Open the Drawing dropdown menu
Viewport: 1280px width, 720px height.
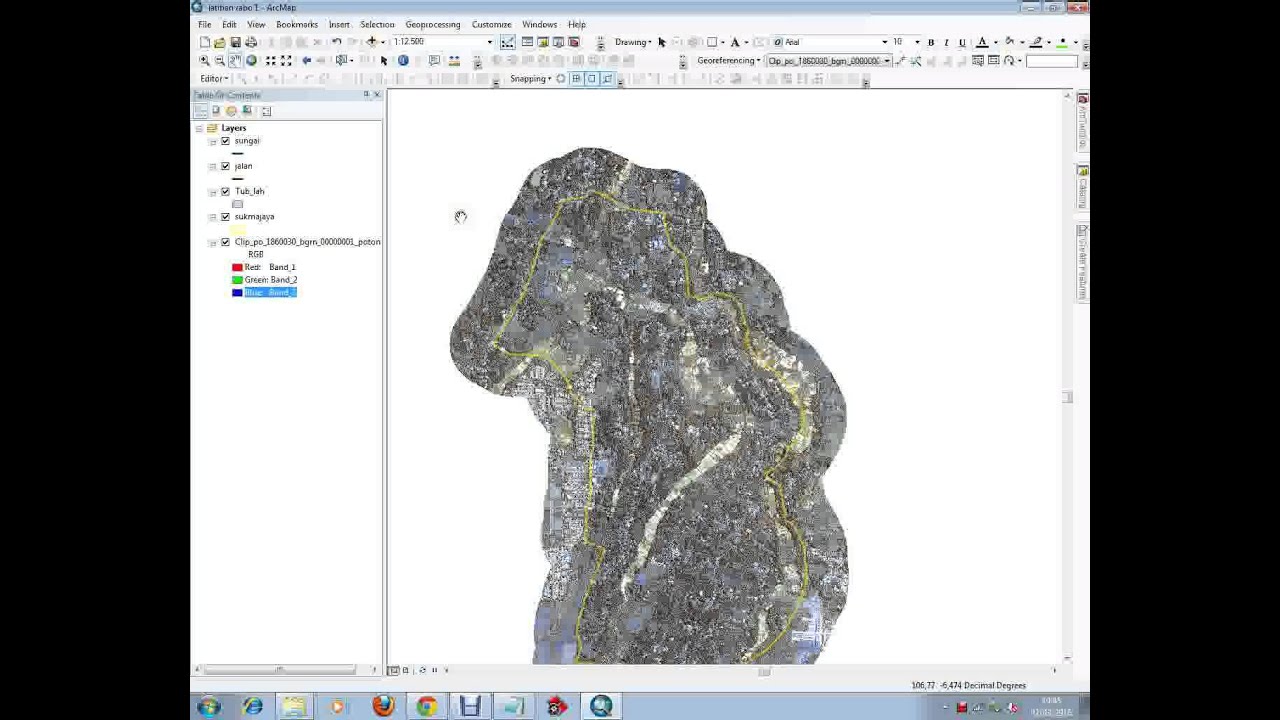click(633, 42)
